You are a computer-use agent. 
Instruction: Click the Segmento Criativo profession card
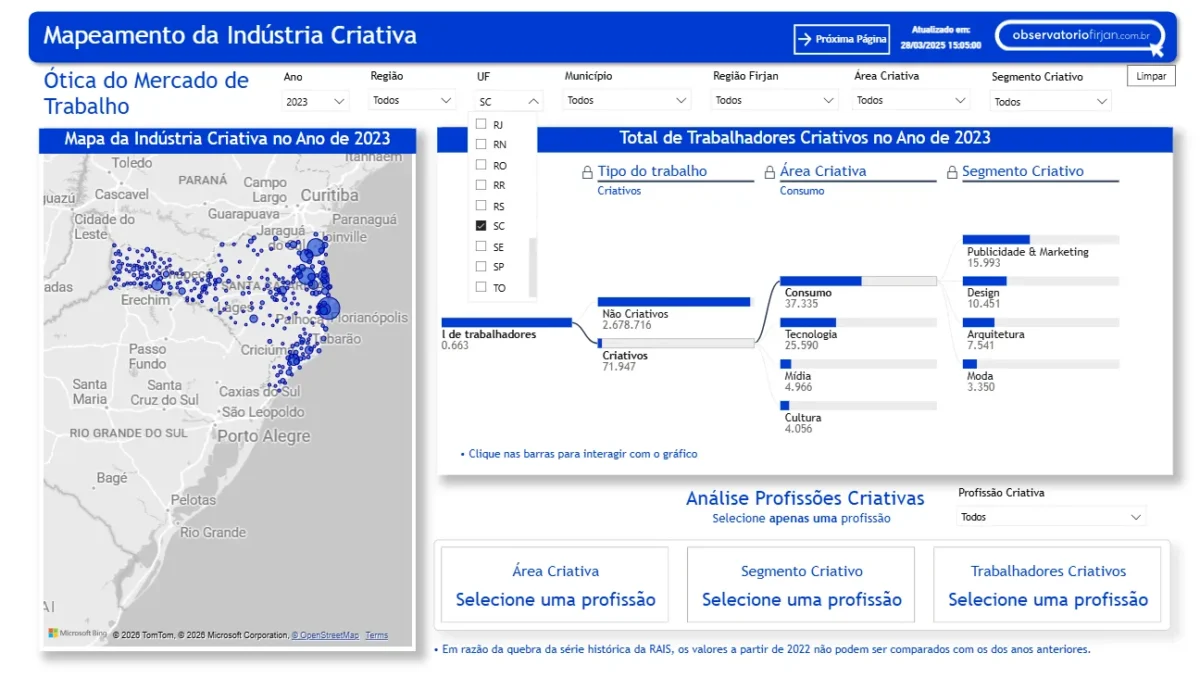[801, 585]
